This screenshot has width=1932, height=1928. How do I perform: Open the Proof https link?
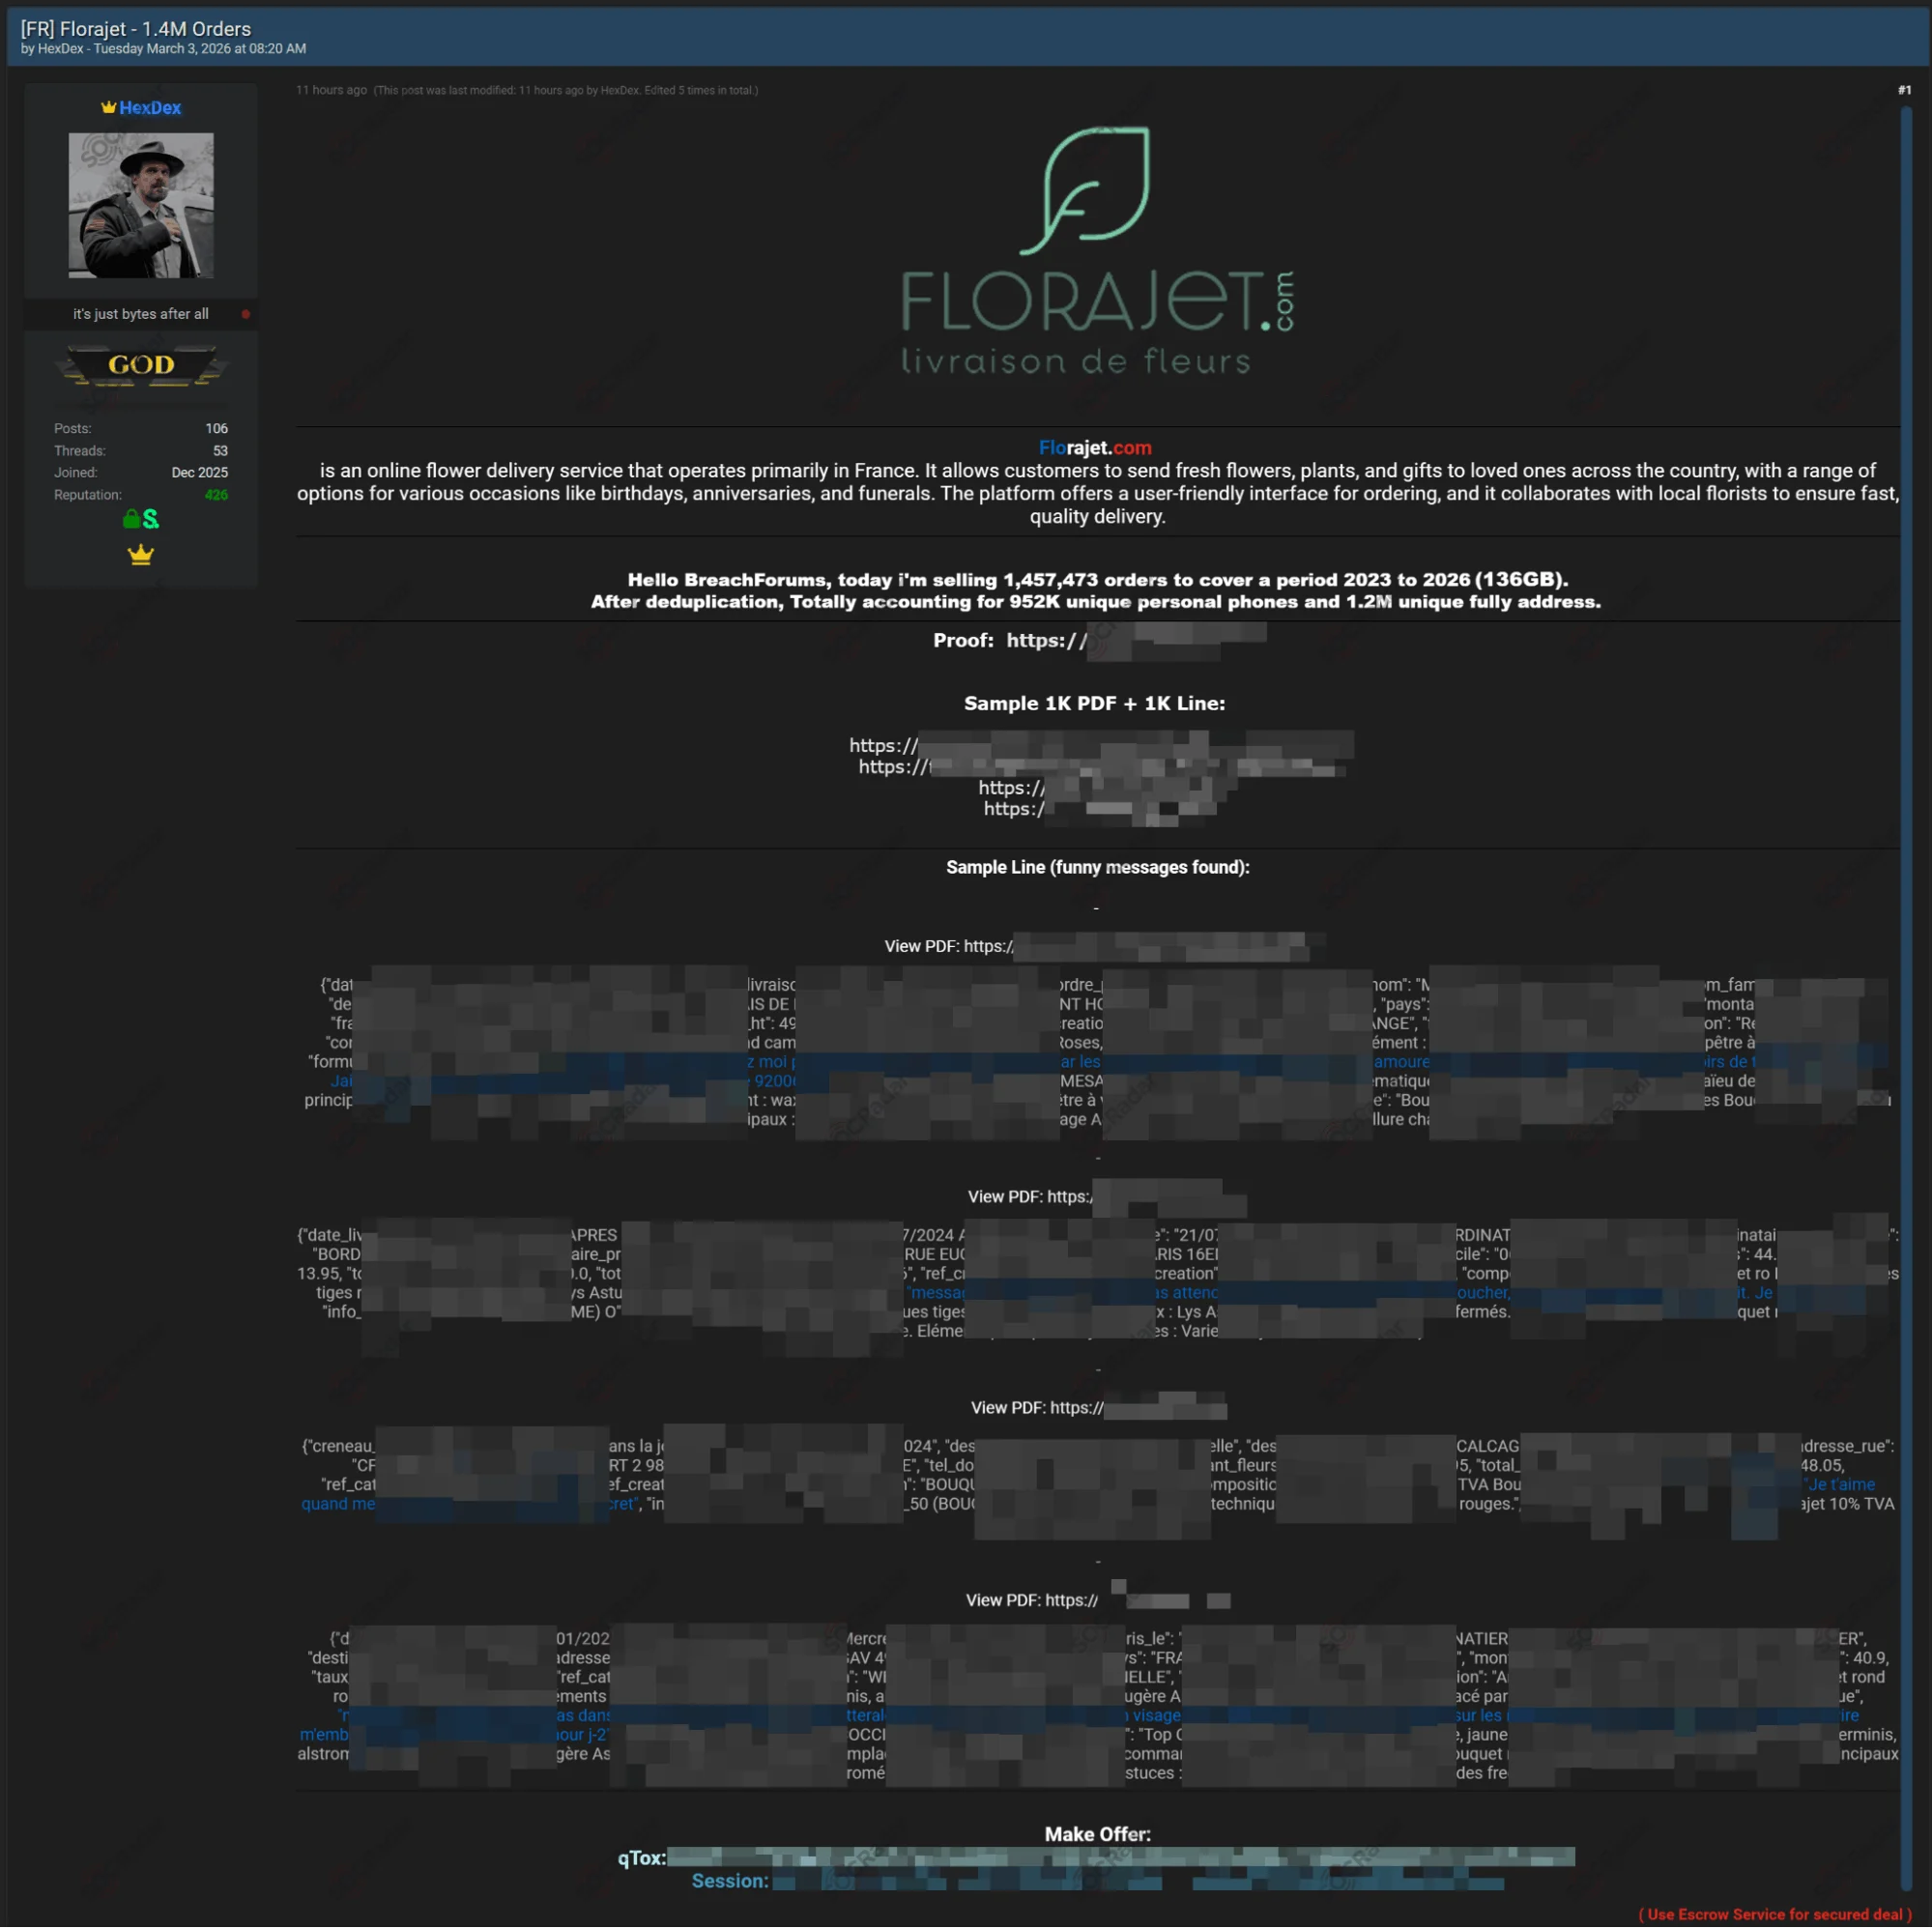click(x=1135, y=640)
